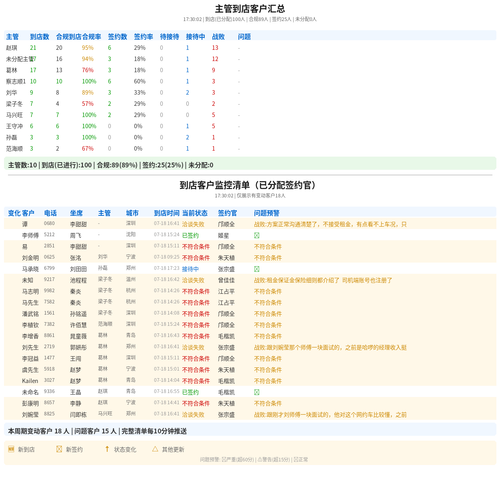The height and width of the screenshot is (482, 500).
Task: Click customer name 刘金明
Action: (x=30, y=258)
